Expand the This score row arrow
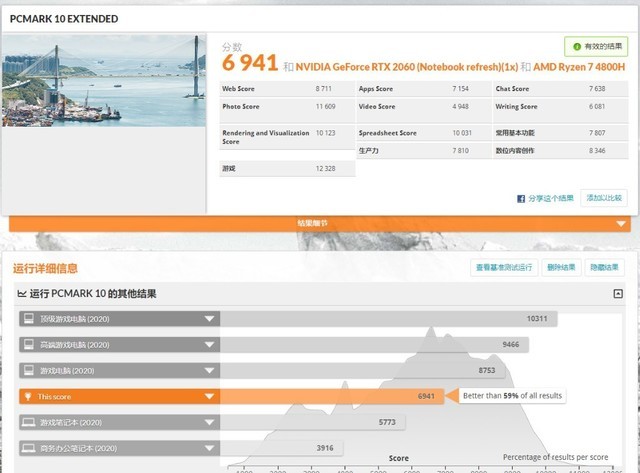The image size is (640, 473). pos(209,396)
